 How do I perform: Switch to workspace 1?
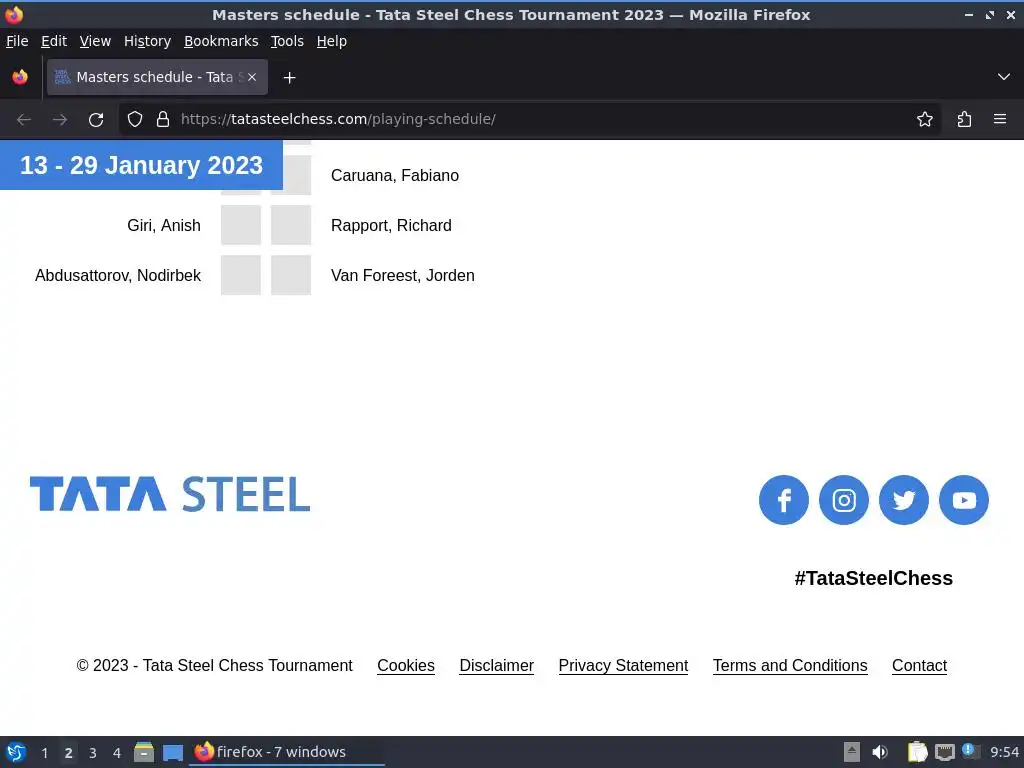point(44,753)
